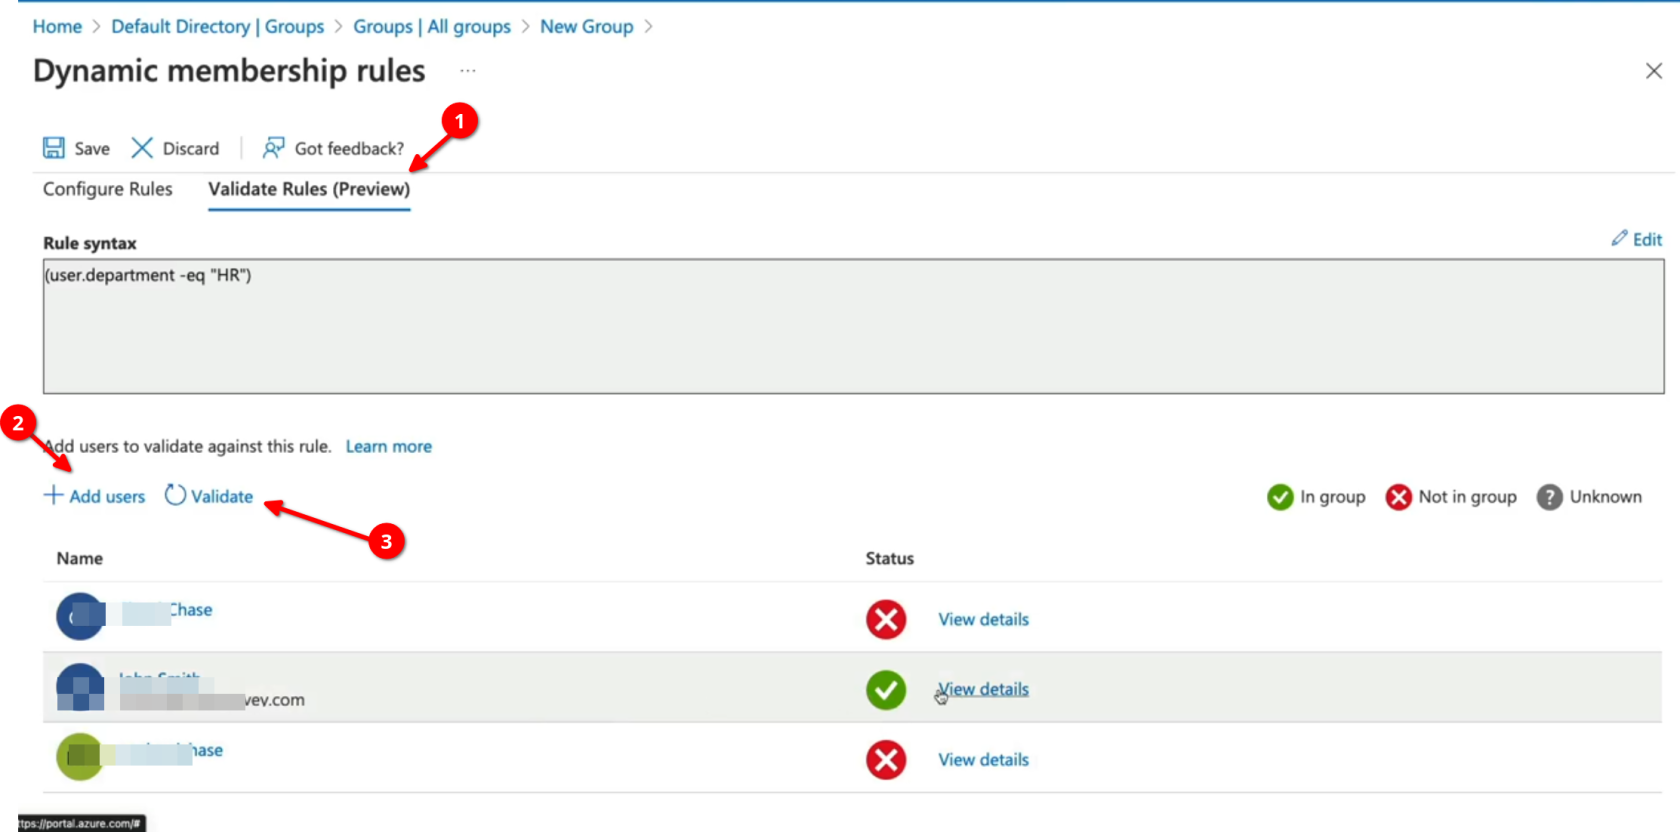Click the Discard X icon

coord(142,148)
